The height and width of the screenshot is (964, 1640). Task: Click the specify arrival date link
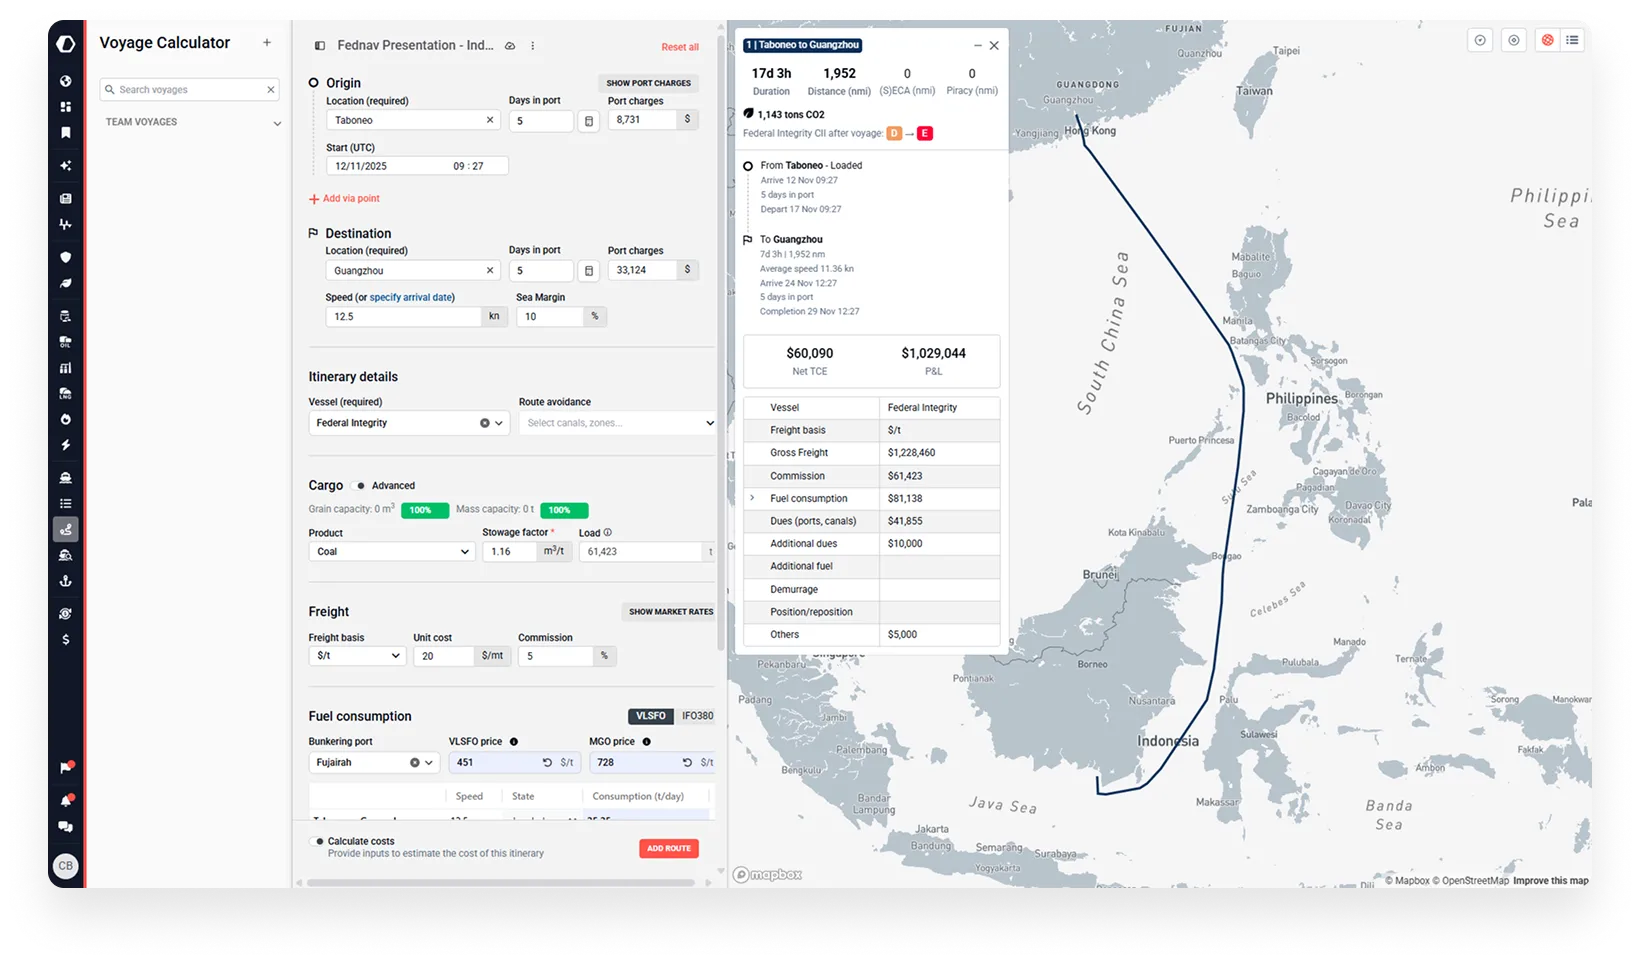point(411,297)
